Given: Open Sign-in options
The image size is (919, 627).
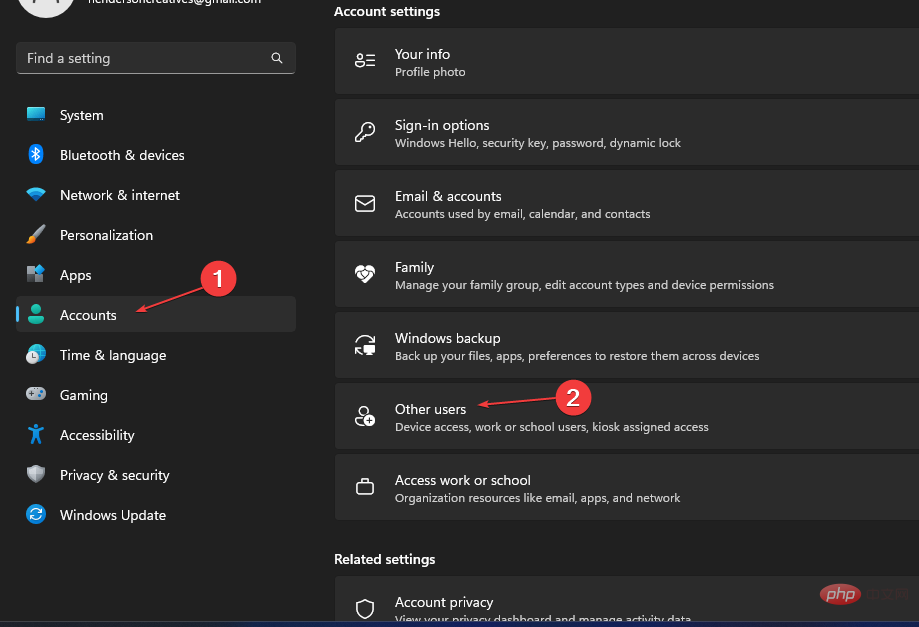Looking at the screenshot, I should click(x=627, y=132).
